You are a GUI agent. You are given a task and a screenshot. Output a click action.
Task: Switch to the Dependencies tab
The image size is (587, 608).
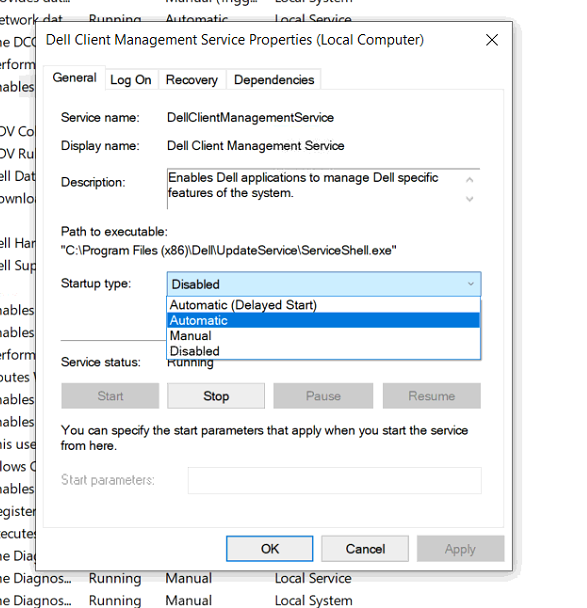click(274, 80)
